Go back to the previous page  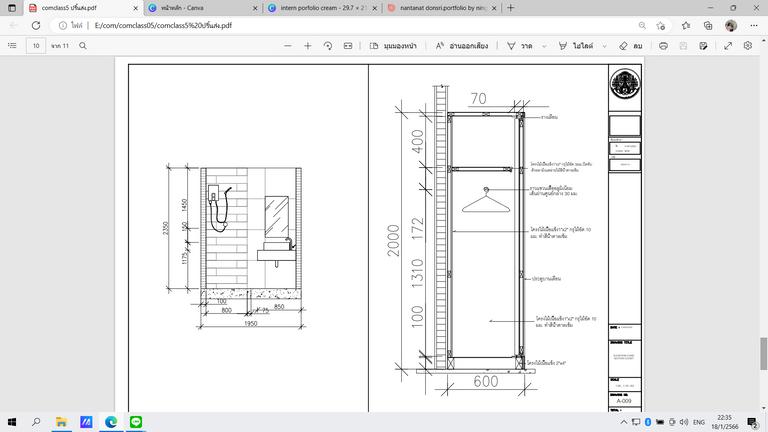click(14, 25)
